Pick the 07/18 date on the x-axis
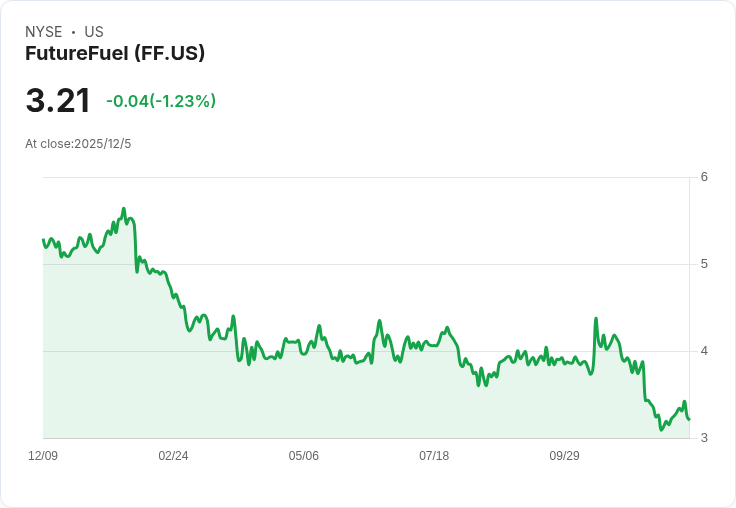Screen dimensions: 736x508 point(434,456)
